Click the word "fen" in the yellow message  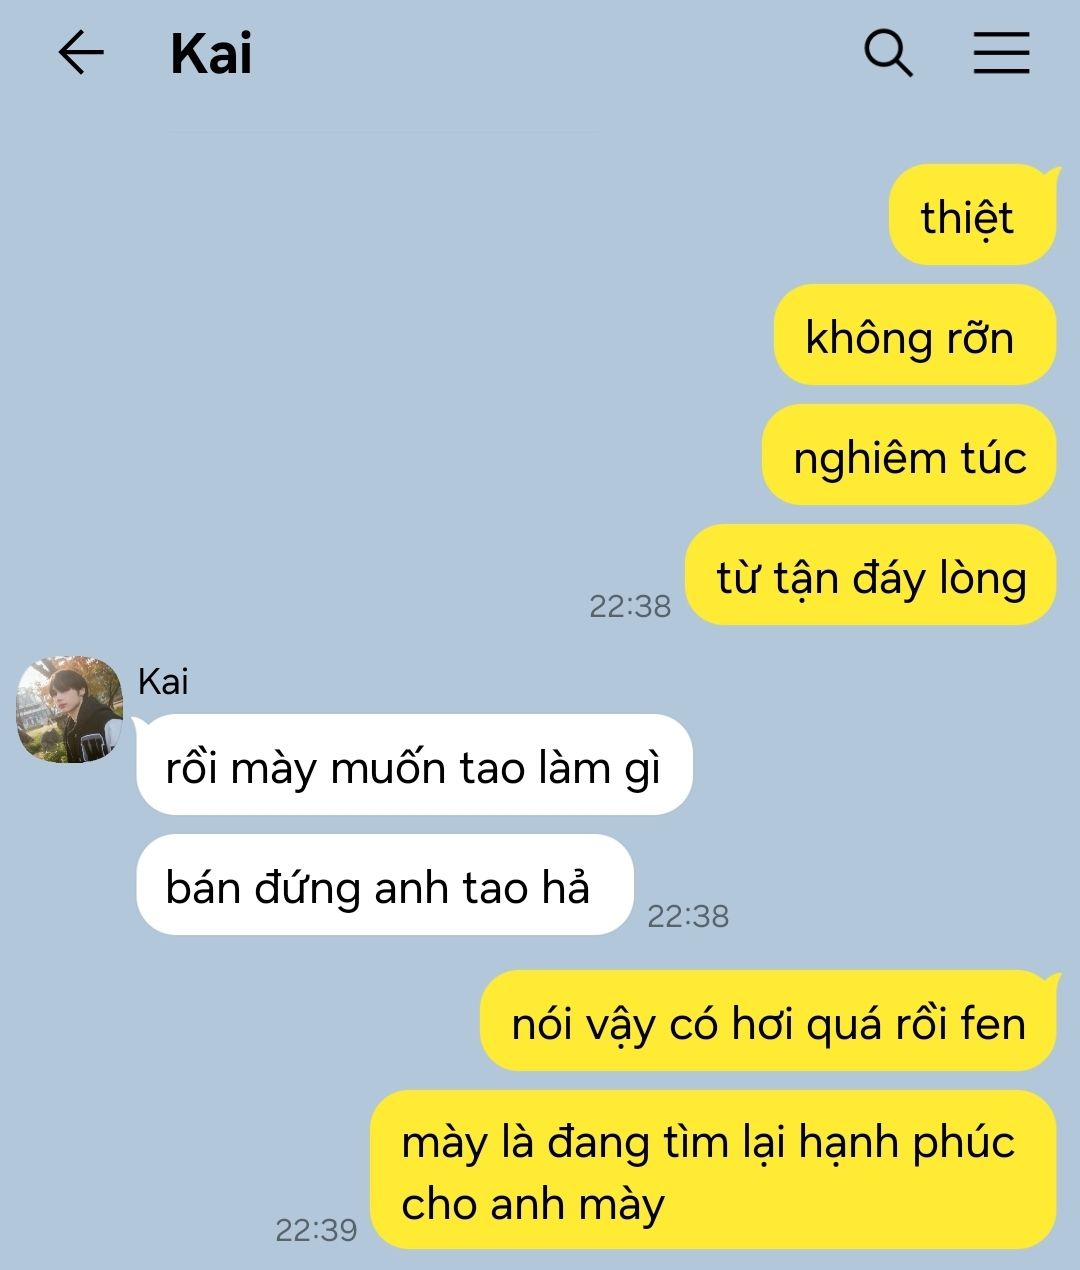993,1024
